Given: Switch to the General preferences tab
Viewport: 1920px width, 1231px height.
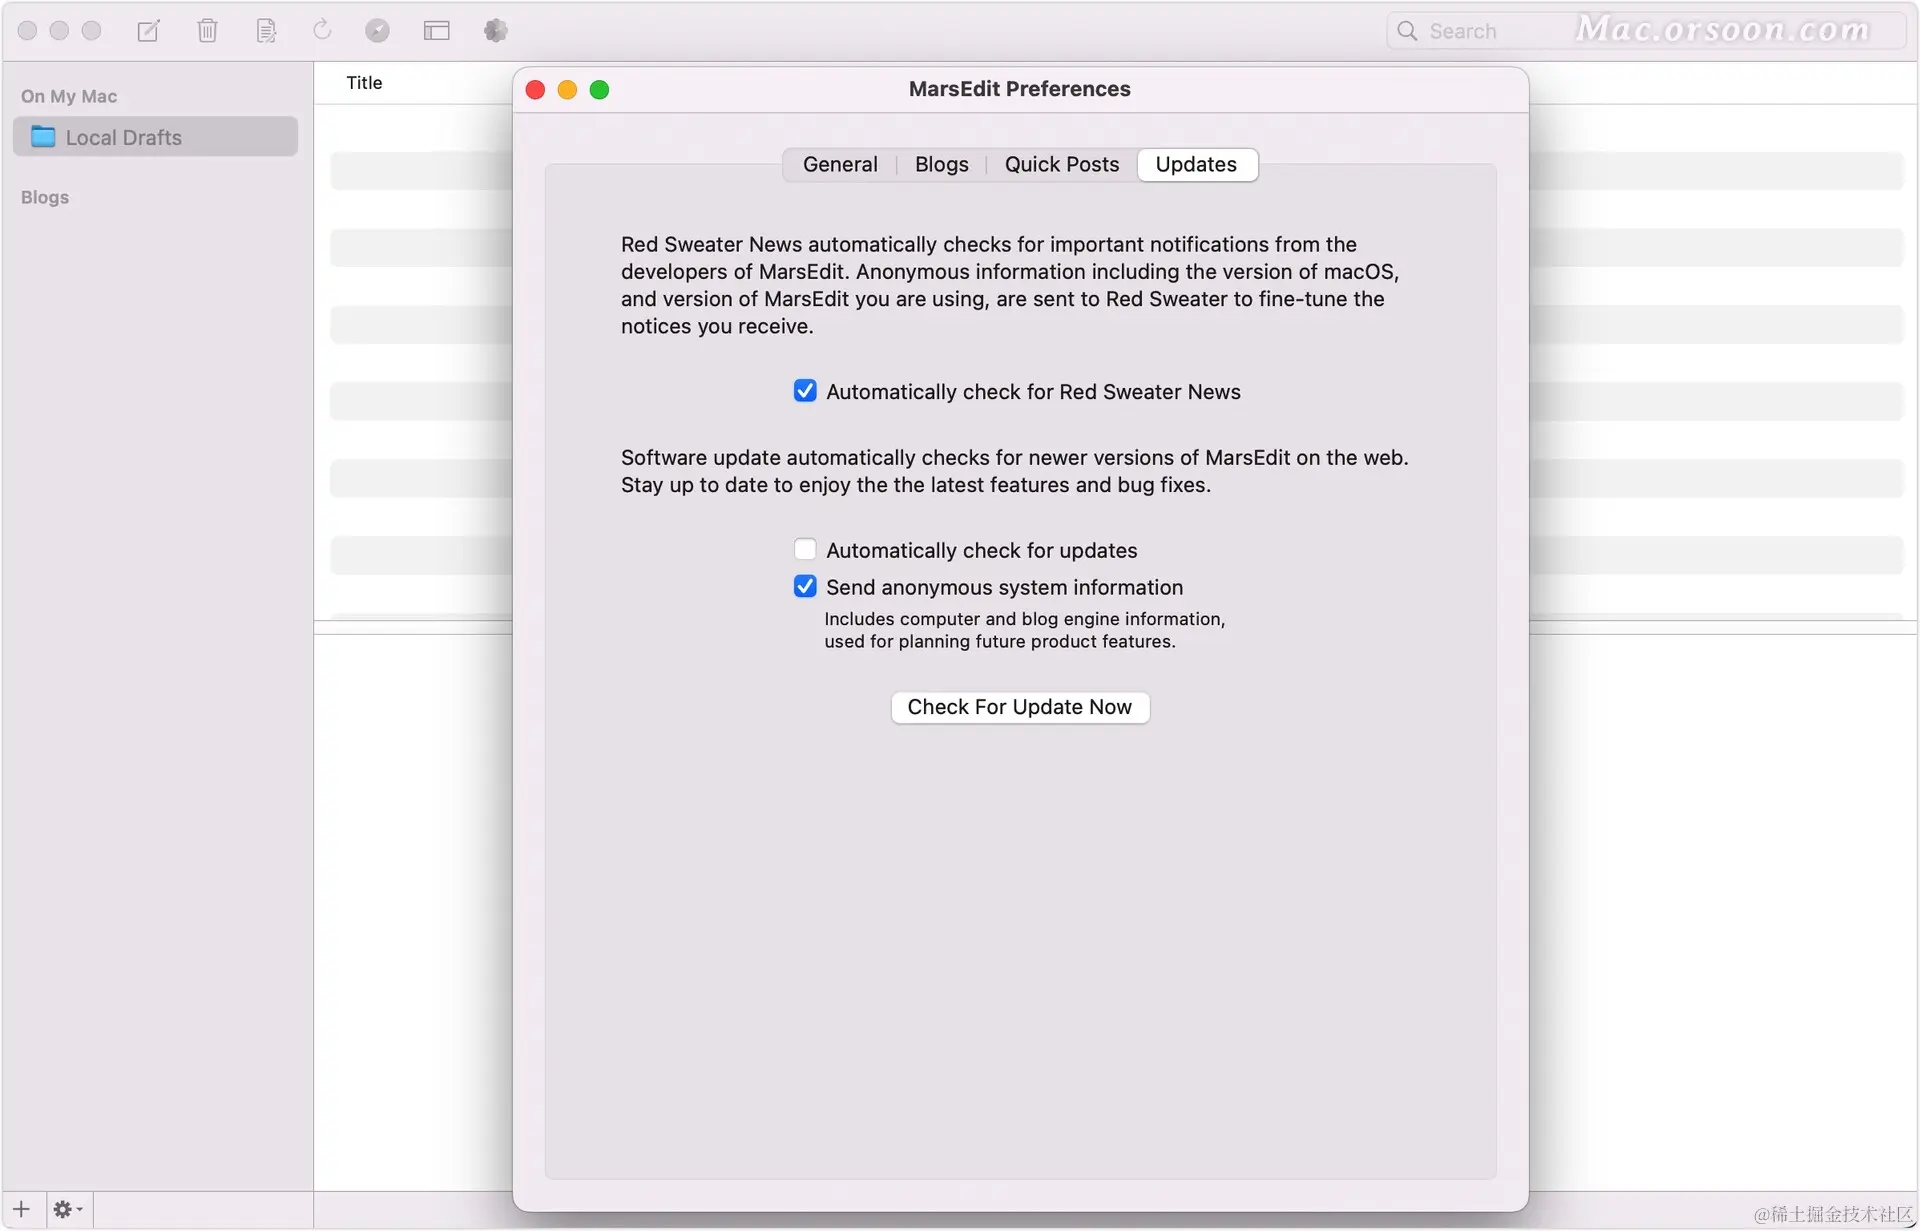Looking at the screenshot, I should point(840,165).
